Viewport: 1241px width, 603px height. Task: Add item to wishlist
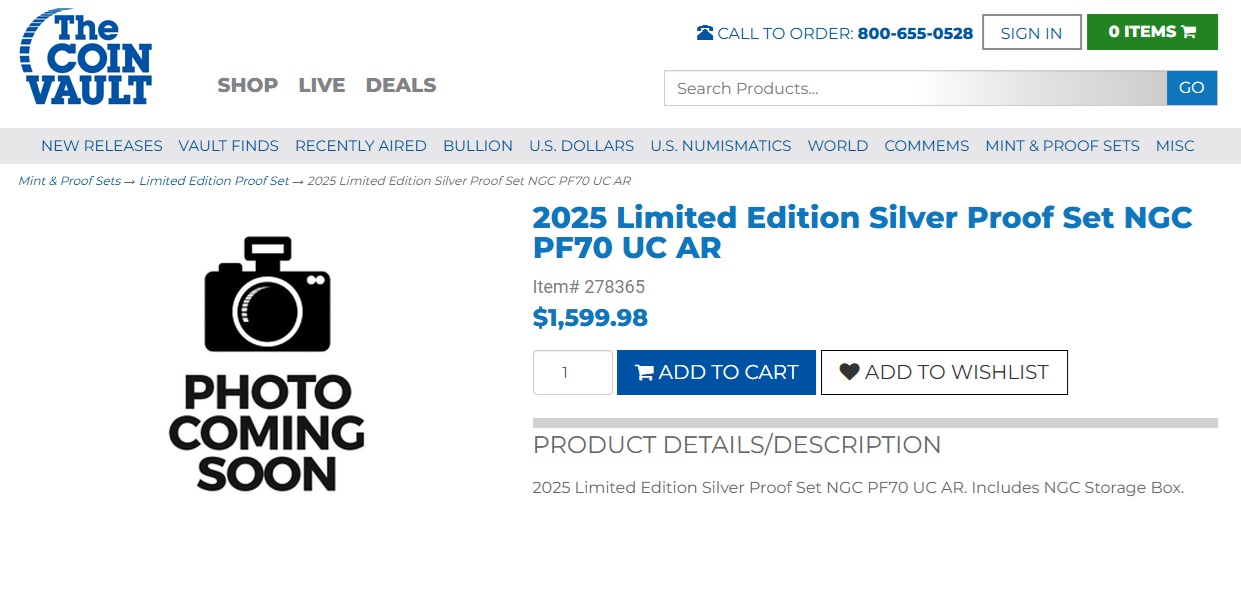click(944, 372)
